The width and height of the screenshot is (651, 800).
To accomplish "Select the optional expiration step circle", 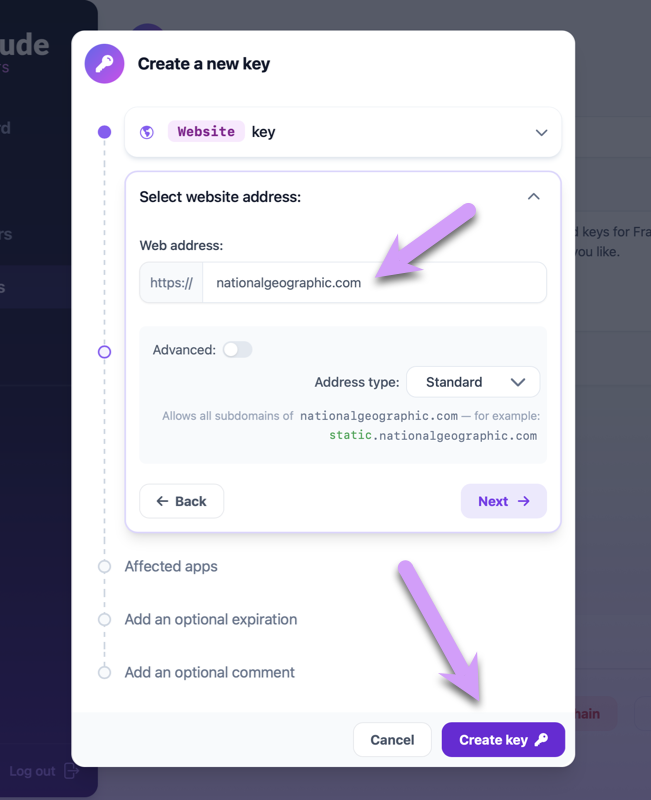I will (x=104, y=619).
